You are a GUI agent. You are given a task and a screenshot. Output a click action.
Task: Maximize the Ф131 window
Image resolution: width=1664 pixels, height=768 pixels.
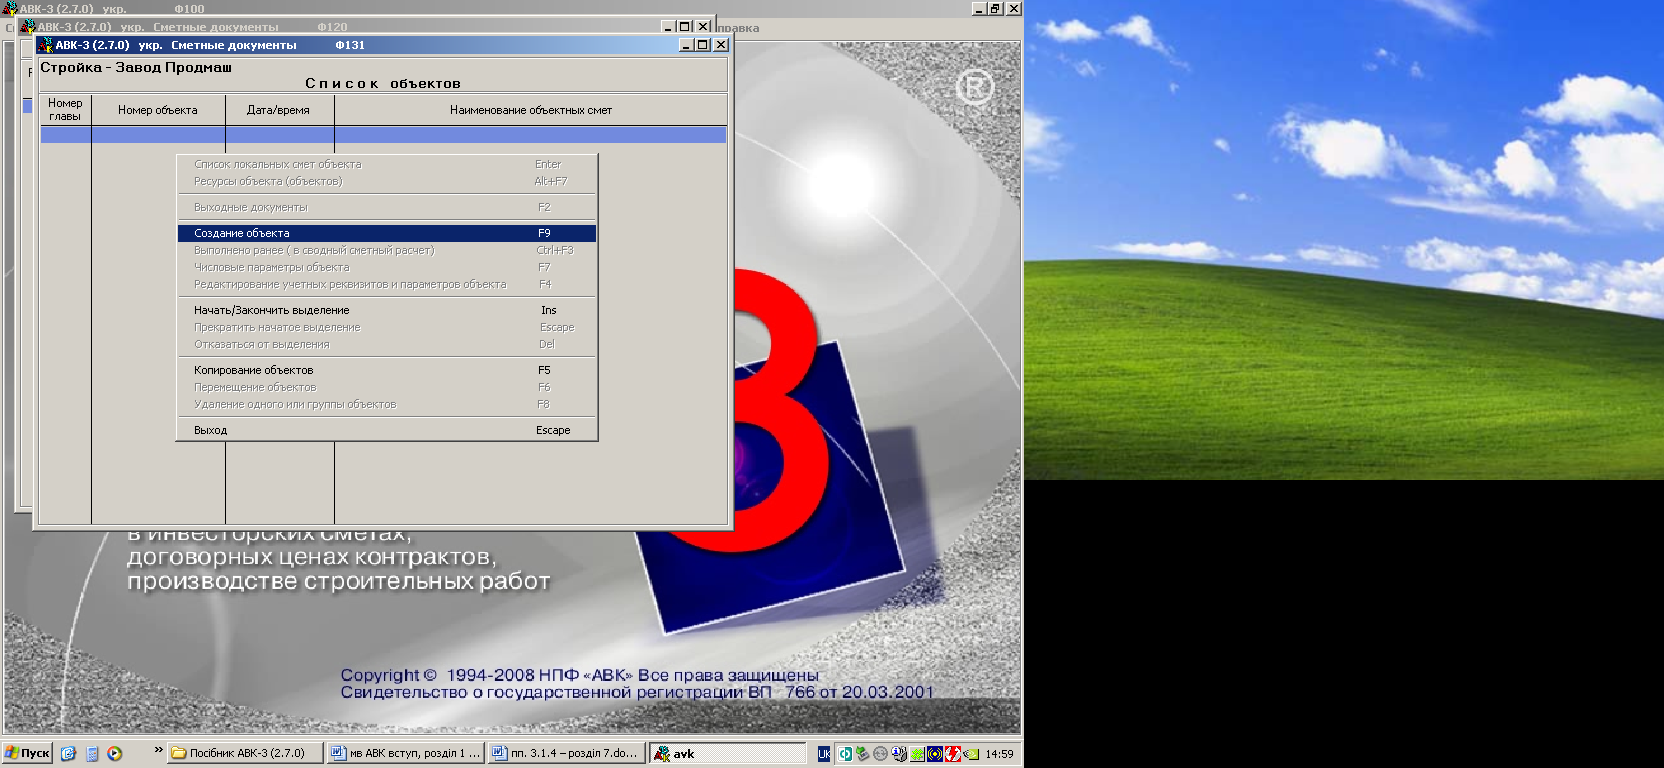[x=703, y=45]
